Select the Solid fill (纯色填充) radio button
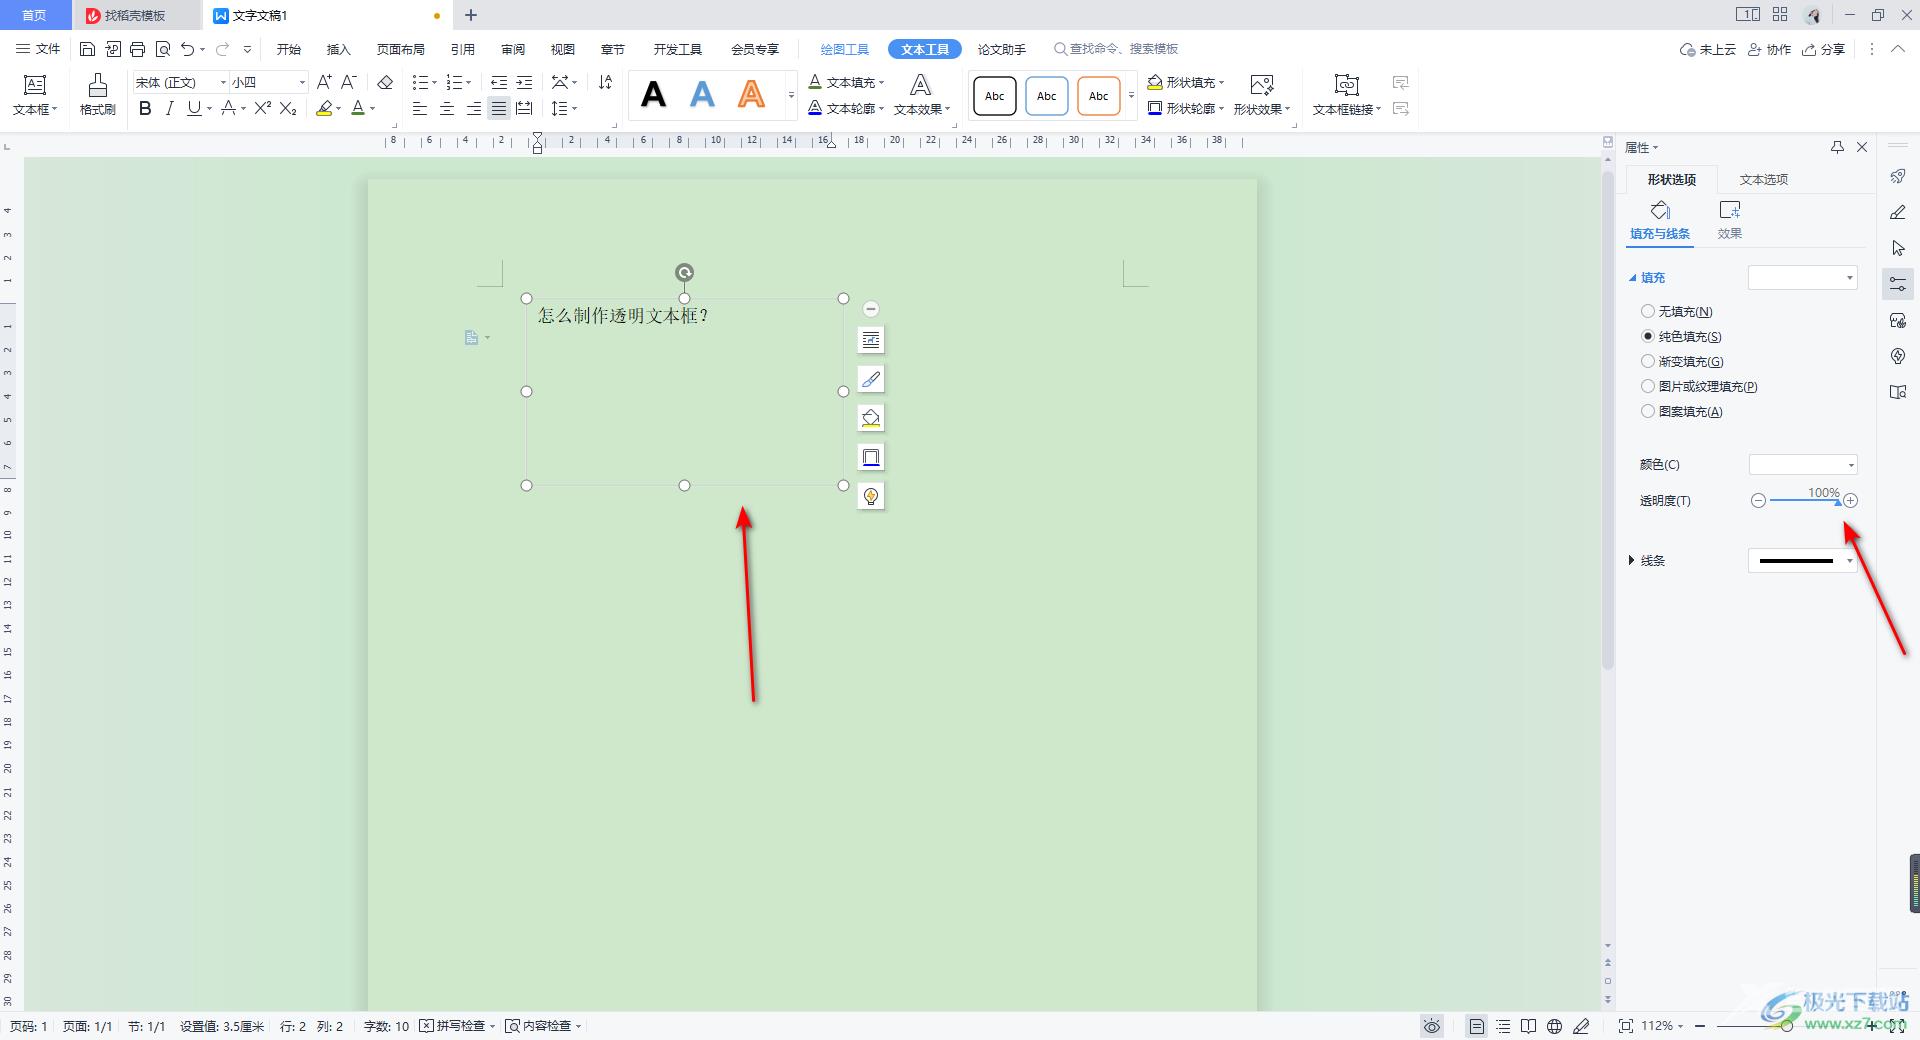The height and width of the screenshot is (1040, 1920). (x=1647, y=336)
